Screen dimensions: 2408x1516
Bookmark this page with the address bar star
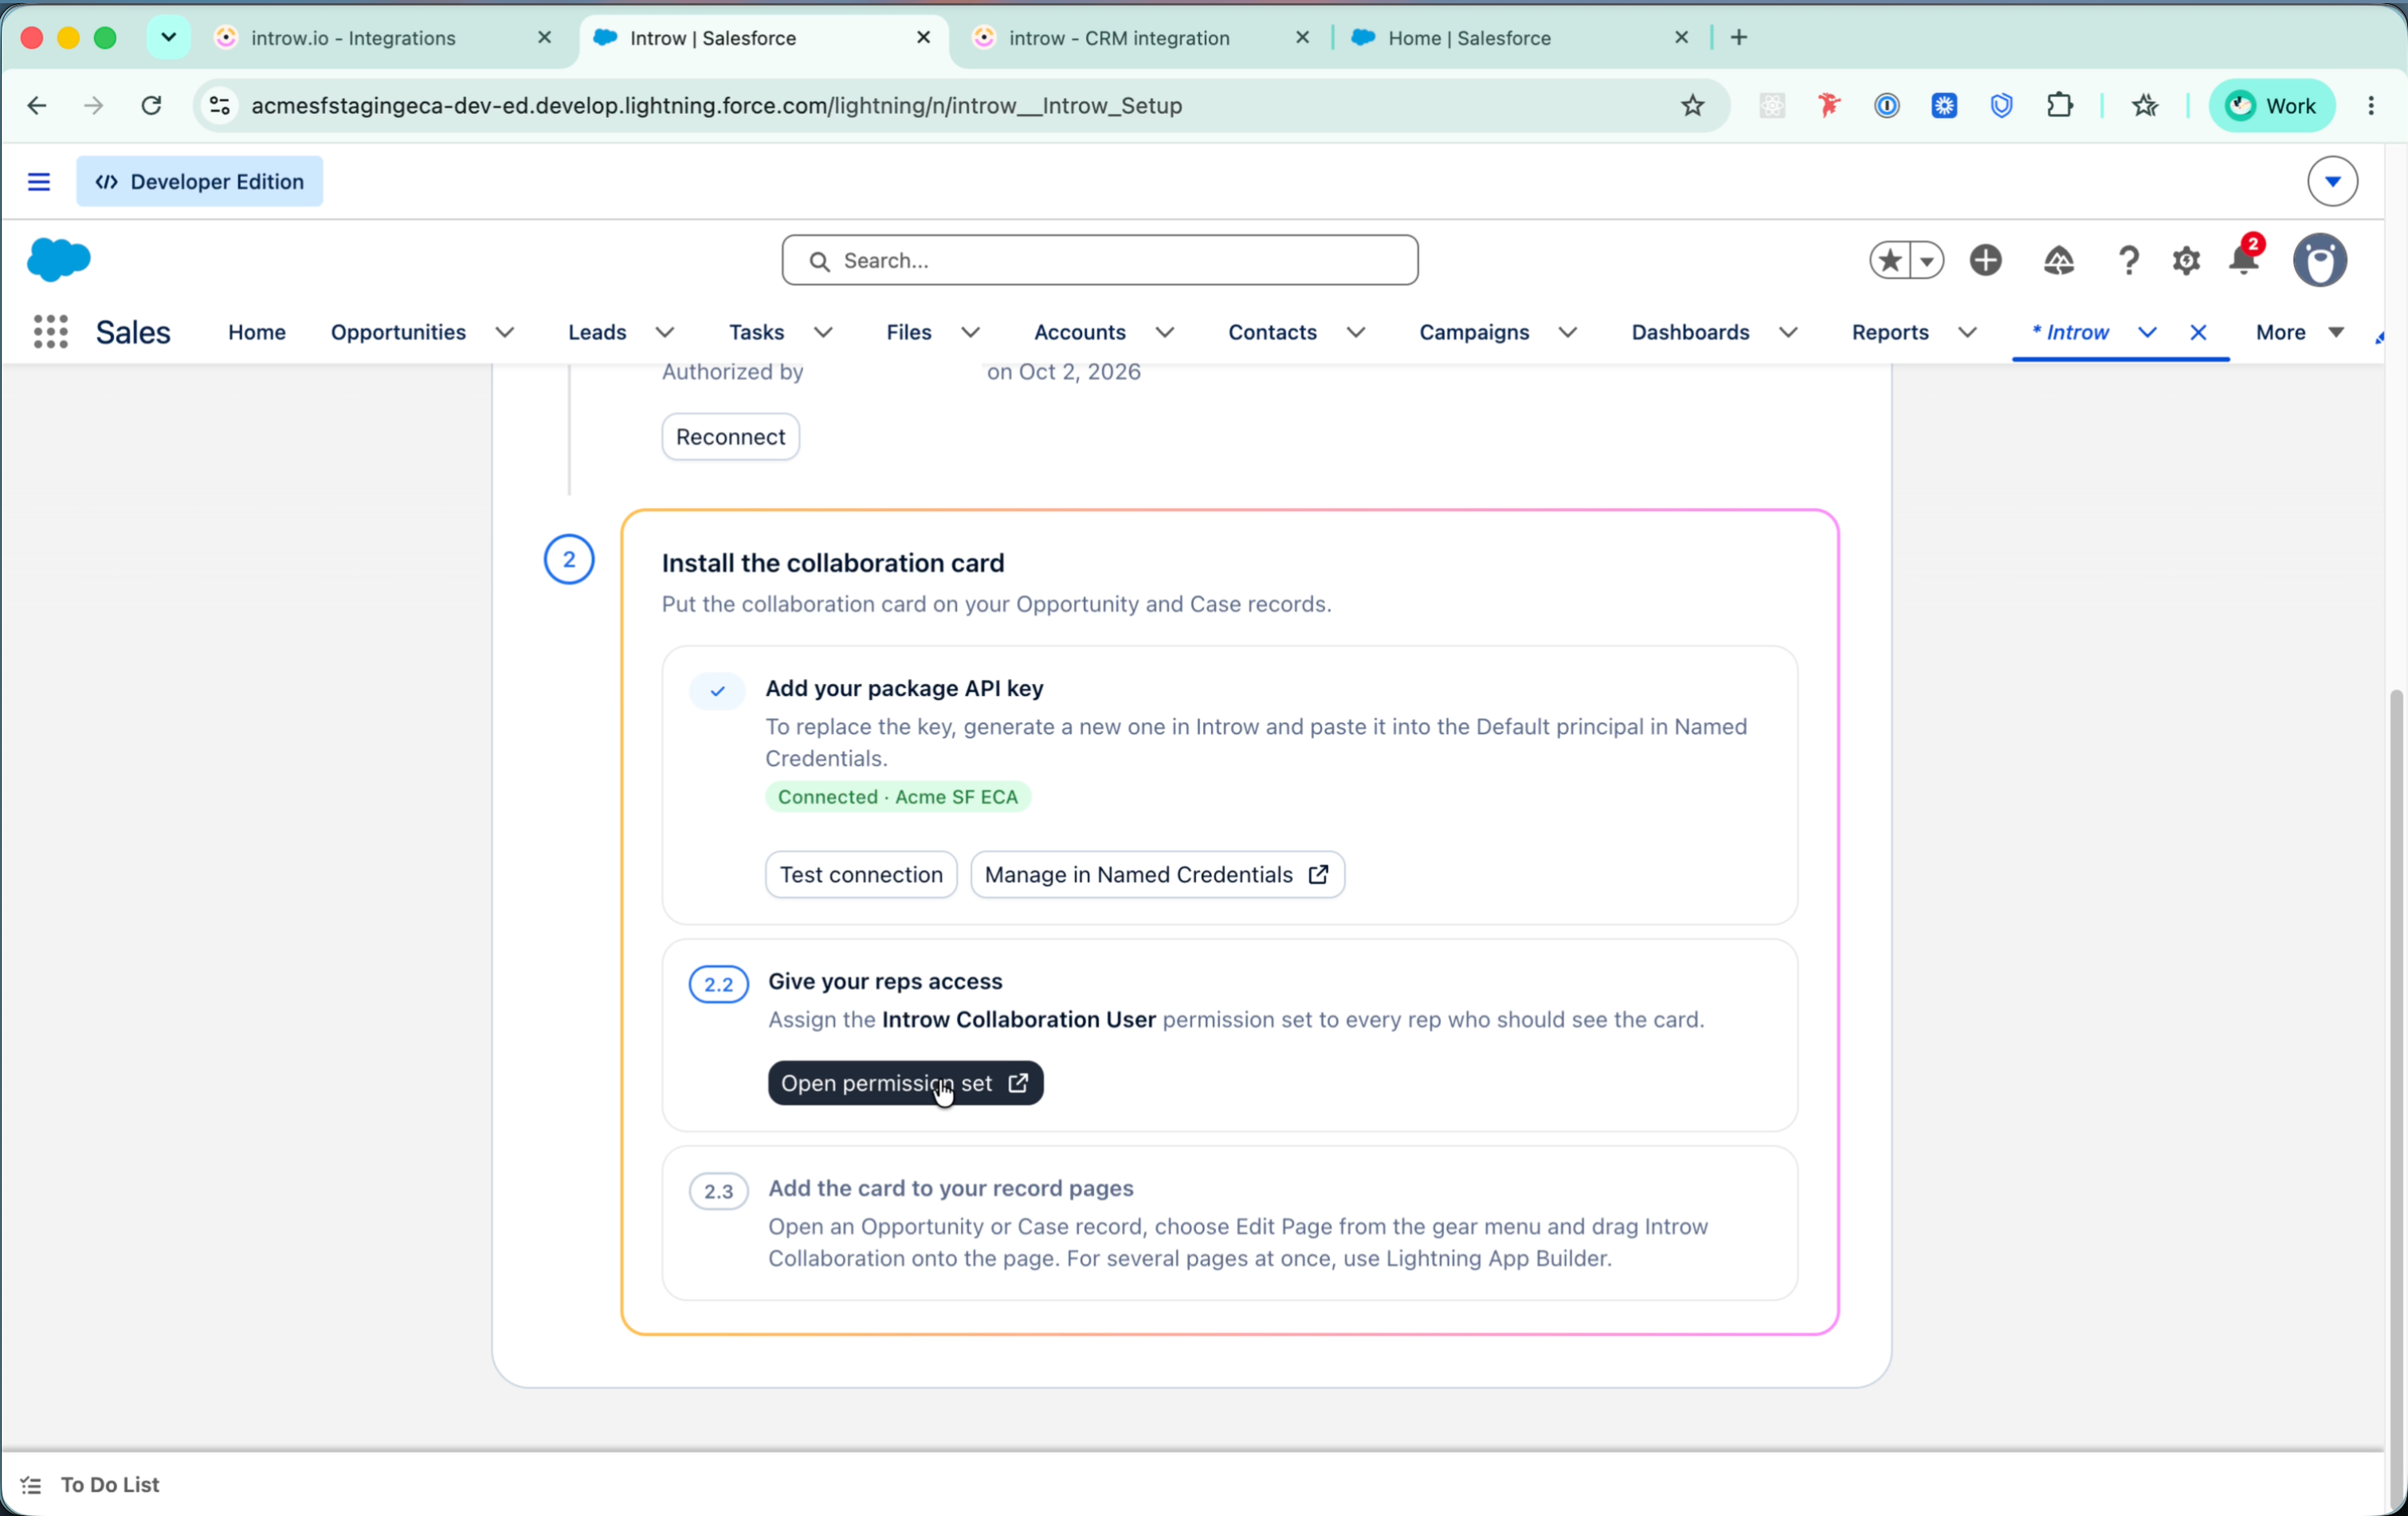pos(1692,105)
